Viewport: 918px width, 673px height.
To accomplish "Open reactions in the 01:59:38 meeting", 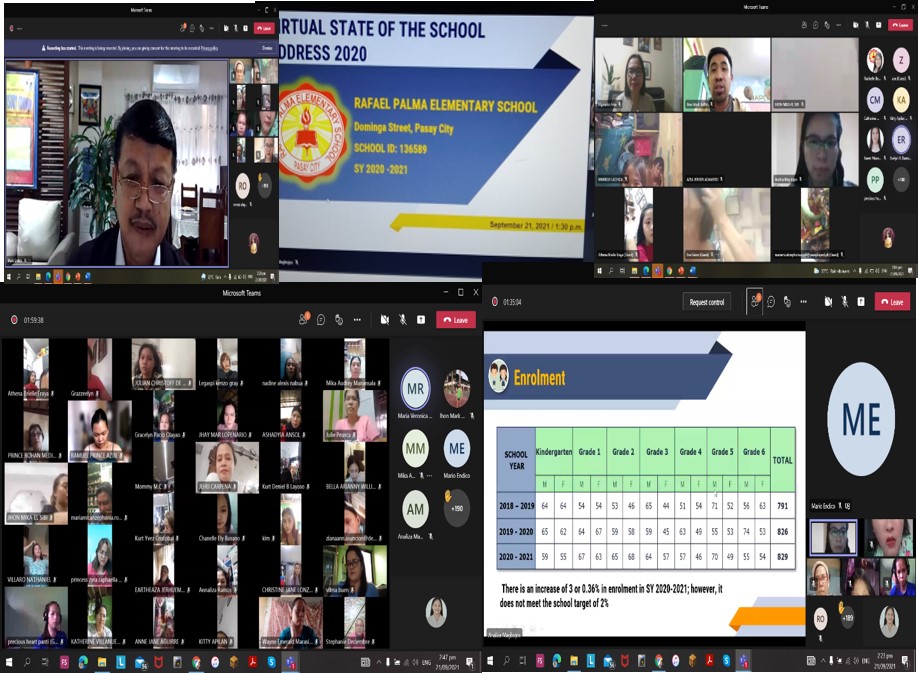I will 339,320.
